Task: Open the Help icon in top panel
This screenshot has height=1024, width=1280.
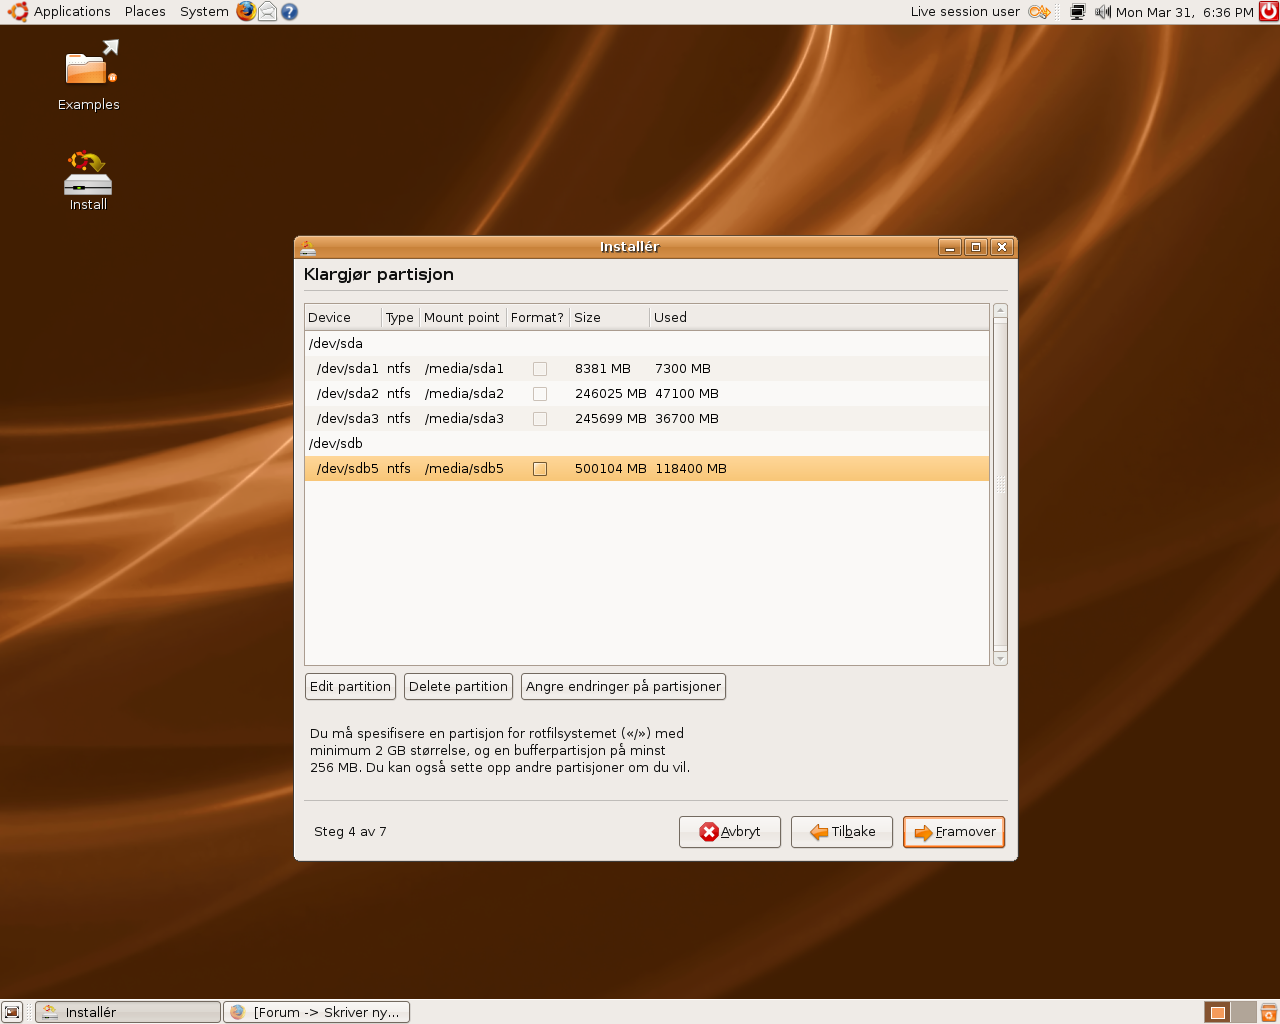Action: coord(289,12)
